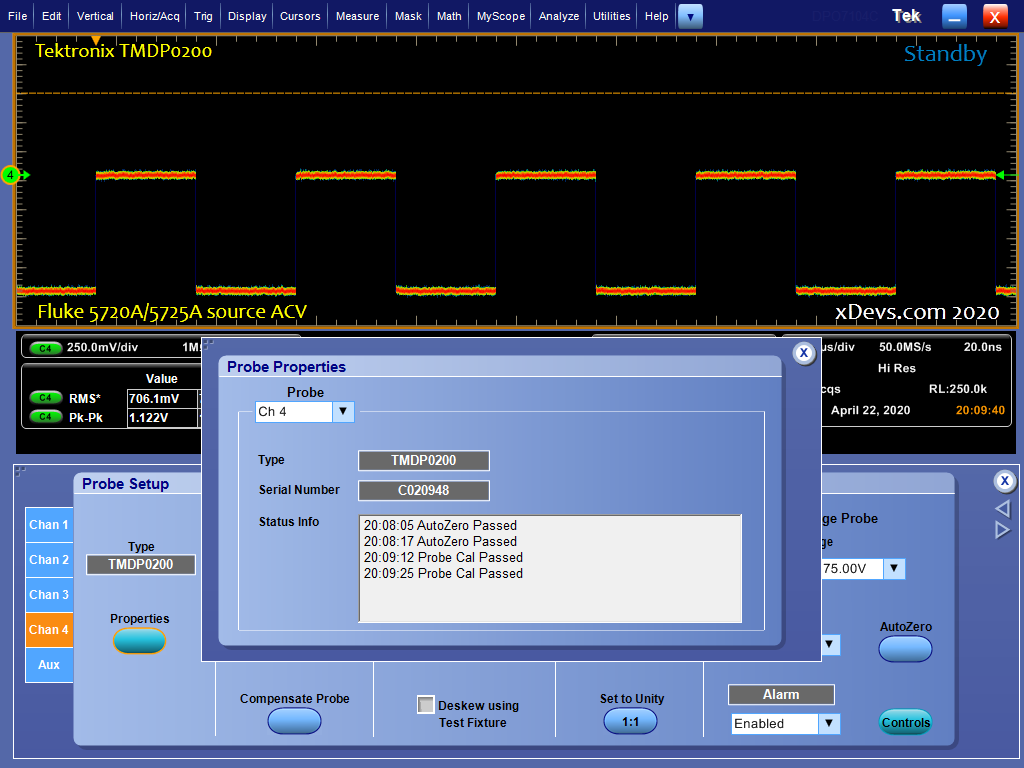Click the C4 badge for Pk-Pk measurement
Image resolution: width=1024 pixels, height=768 pixels.
[46, 417]
